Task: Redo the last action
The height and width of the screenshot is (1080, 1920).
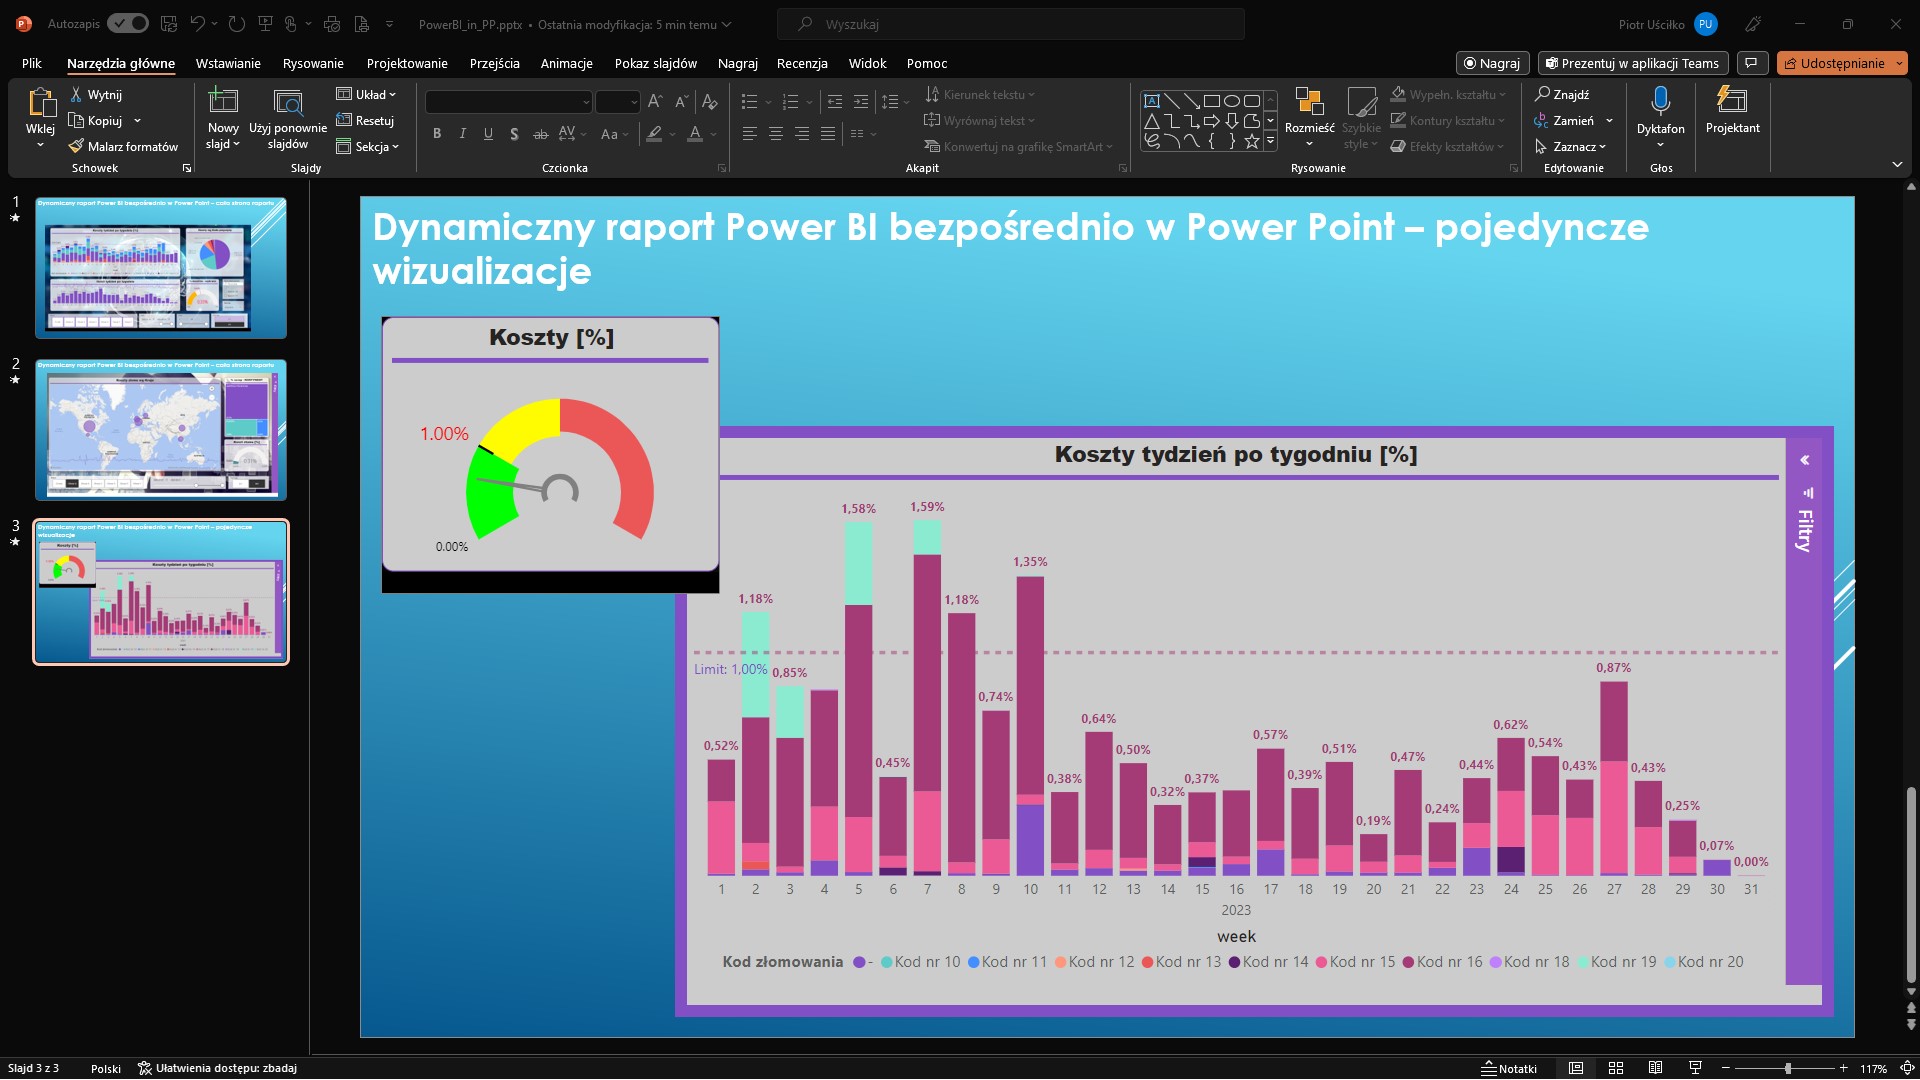Action: point(237,23)
